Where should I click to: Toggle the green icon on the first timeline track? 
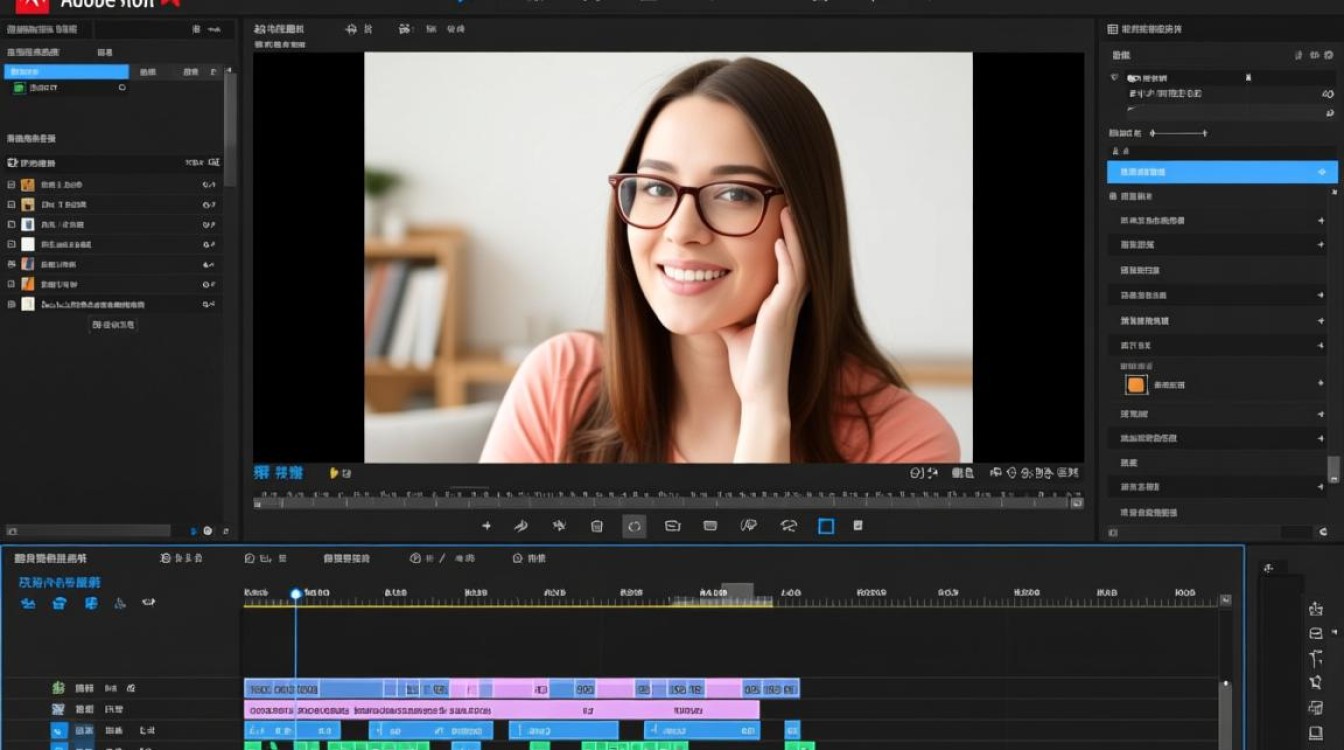58,688
